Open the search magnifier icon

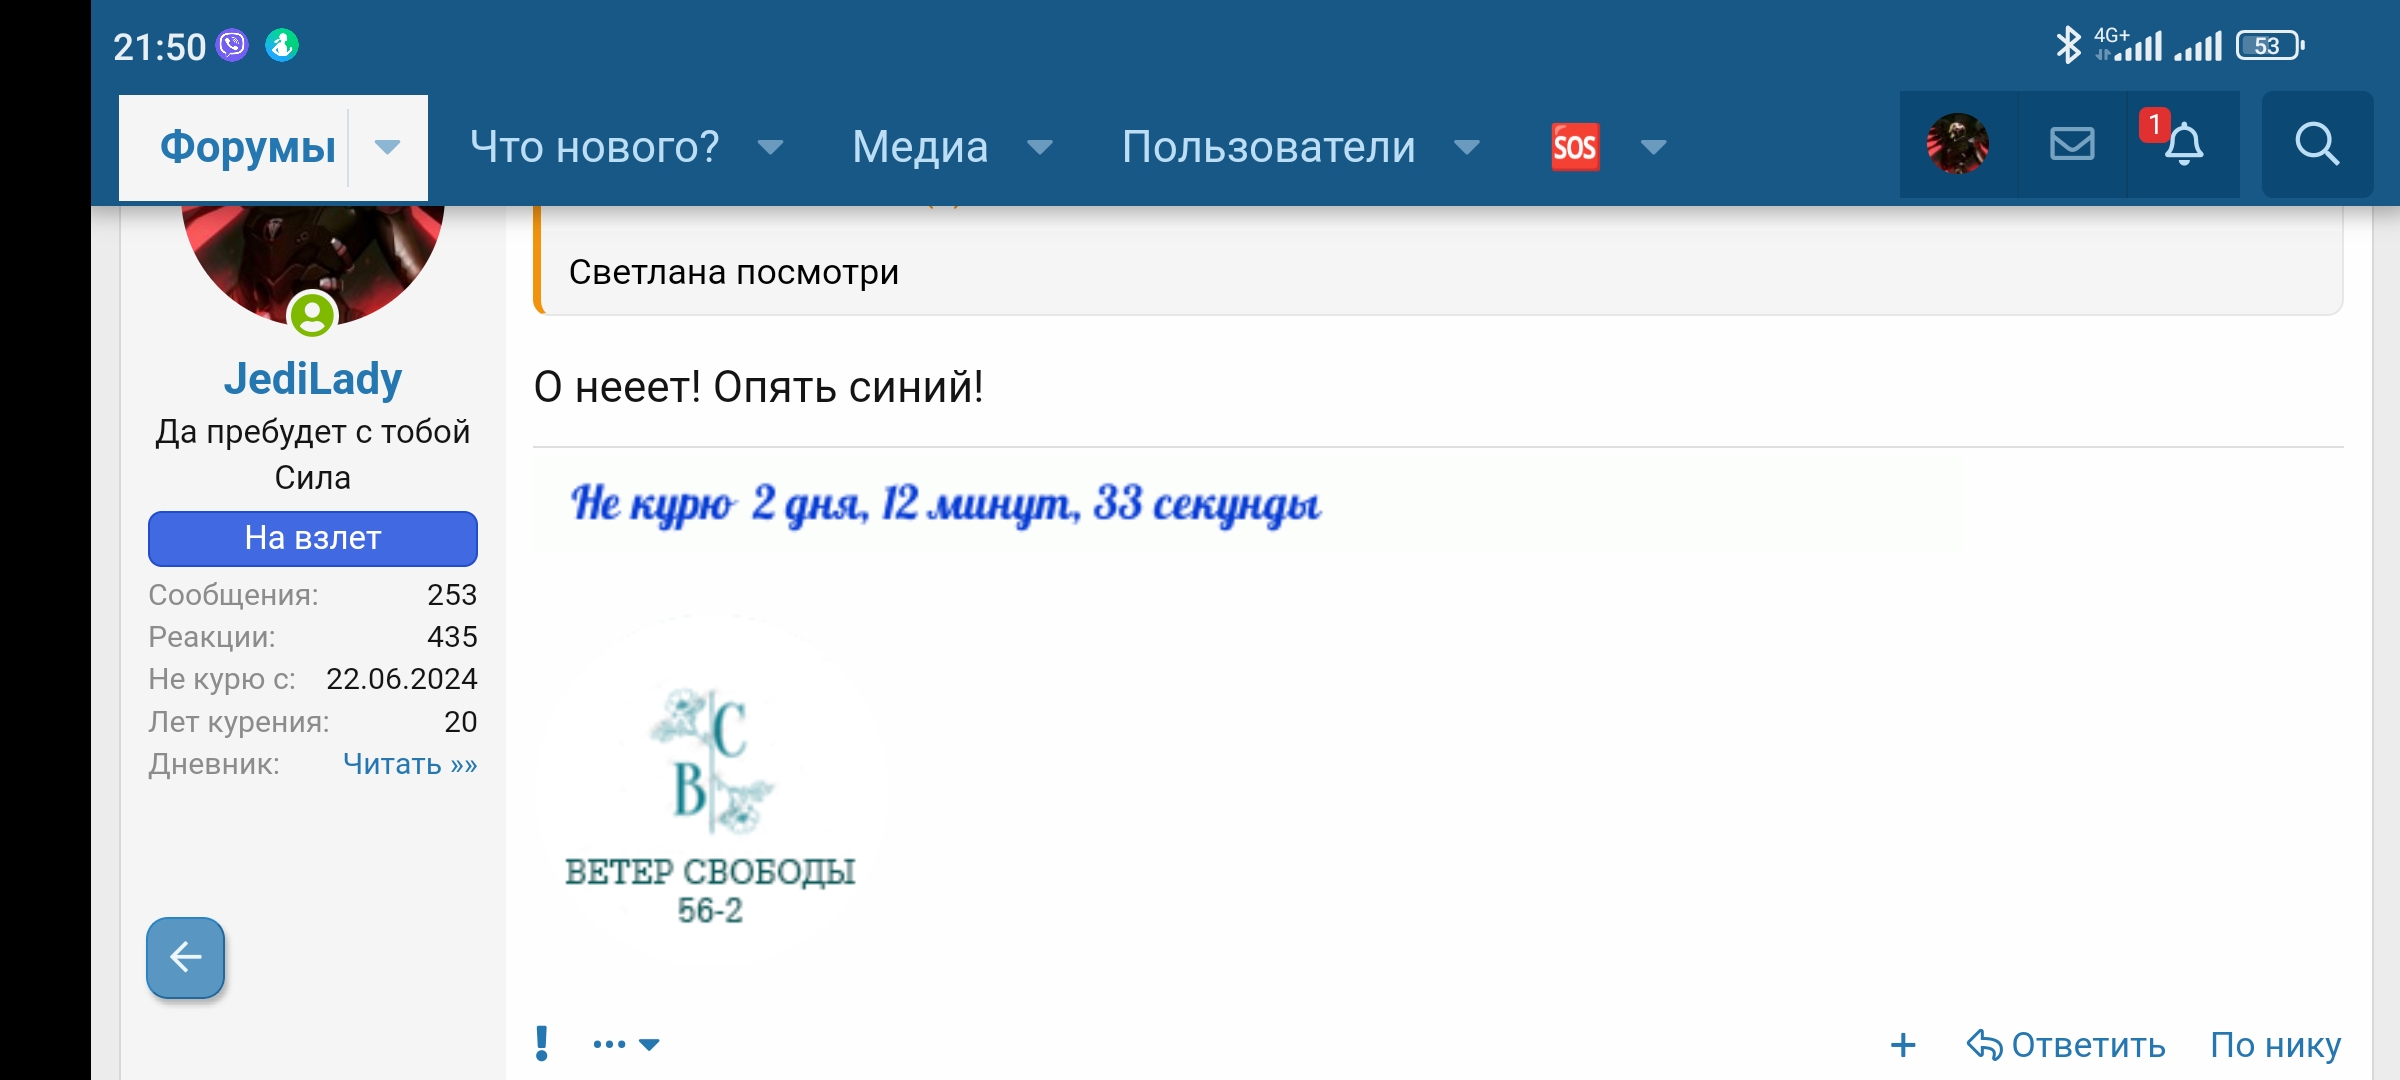coord(2316,145)
